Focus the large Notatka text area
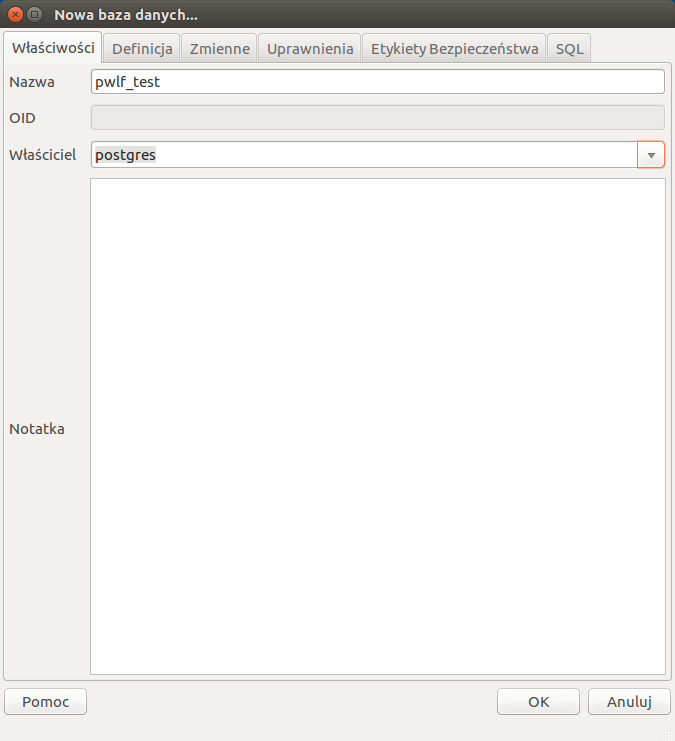Viewport: 675px width, 741px height. pyautogui.click(x=377, y=426)
